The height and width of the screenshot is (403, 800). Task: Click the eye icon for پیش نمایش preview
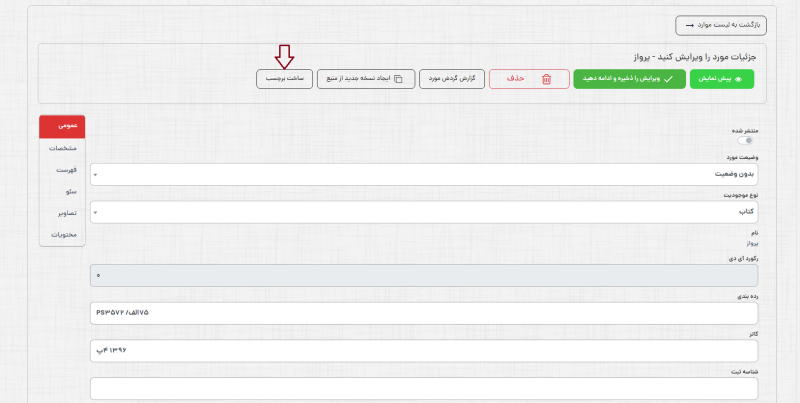point(739,79)
